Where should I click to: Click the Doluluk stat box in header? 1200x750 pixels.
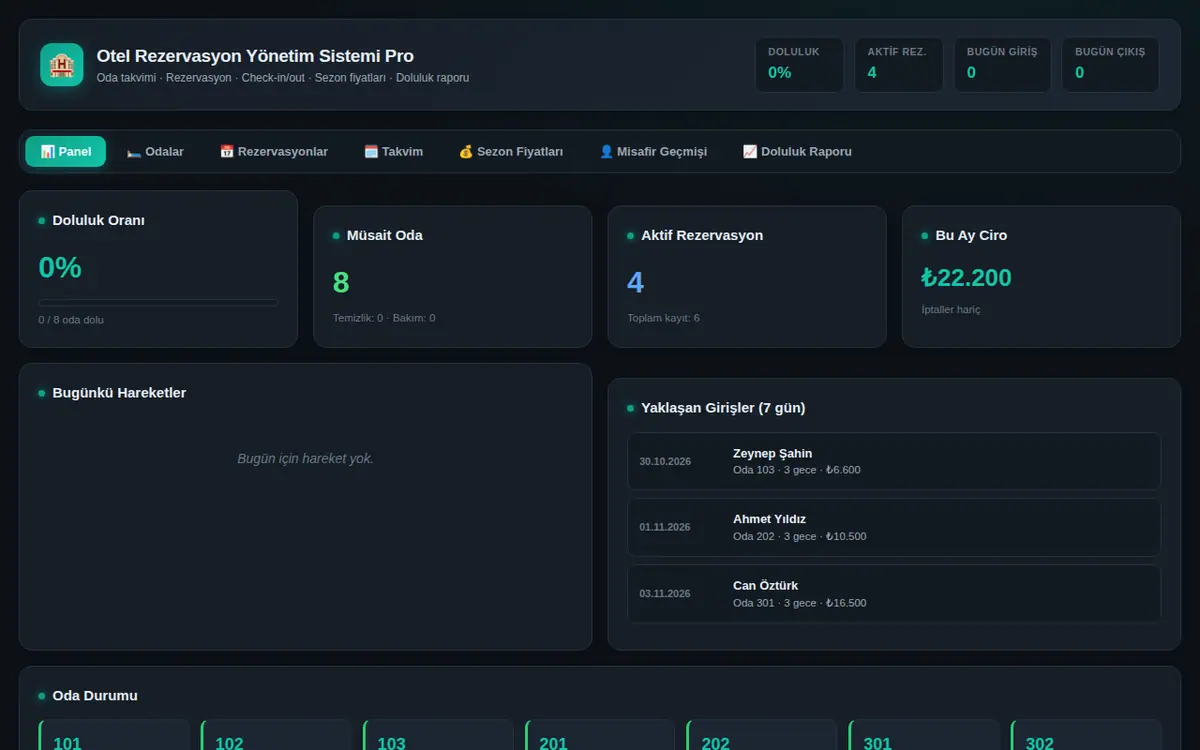click(799, 65)
